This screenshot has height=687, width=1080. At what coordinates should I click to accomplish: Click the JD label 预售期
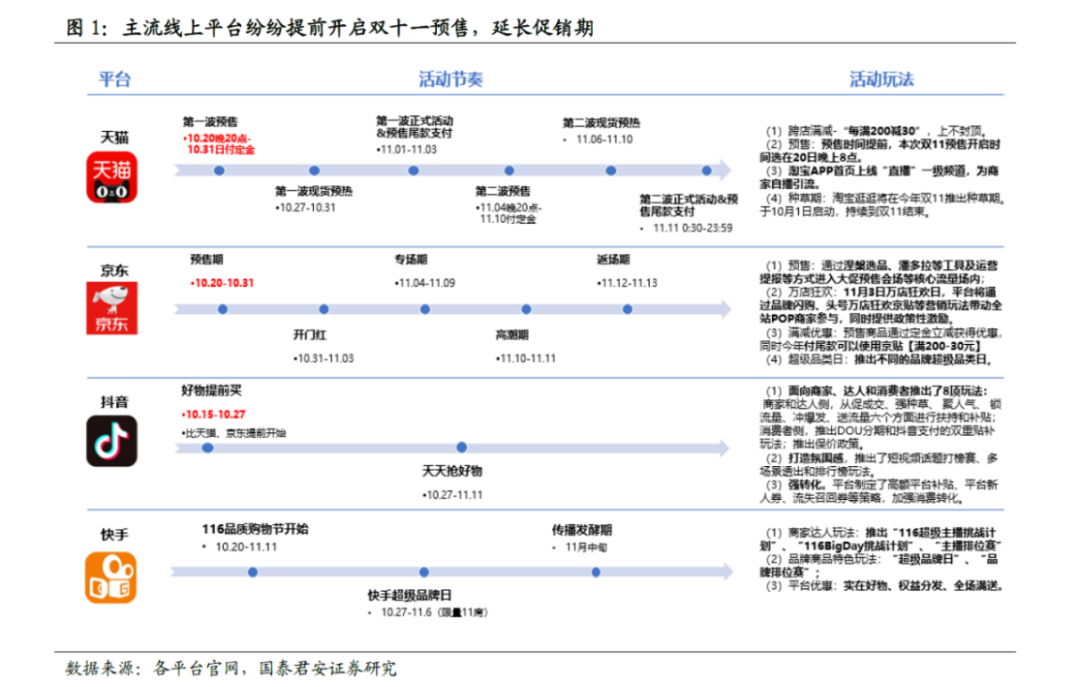(x=207, y=260)
